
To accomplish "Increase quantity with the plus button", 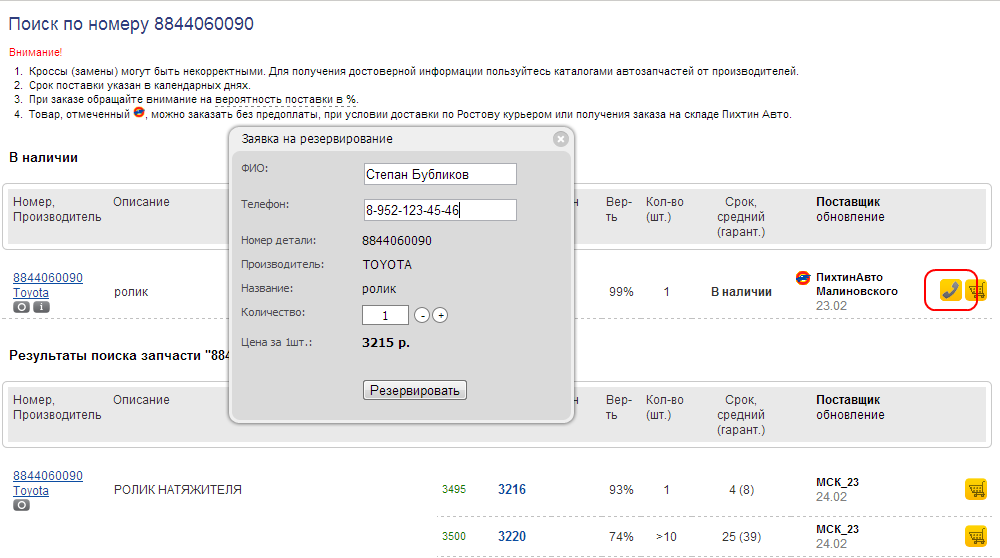I will [440, 315].
